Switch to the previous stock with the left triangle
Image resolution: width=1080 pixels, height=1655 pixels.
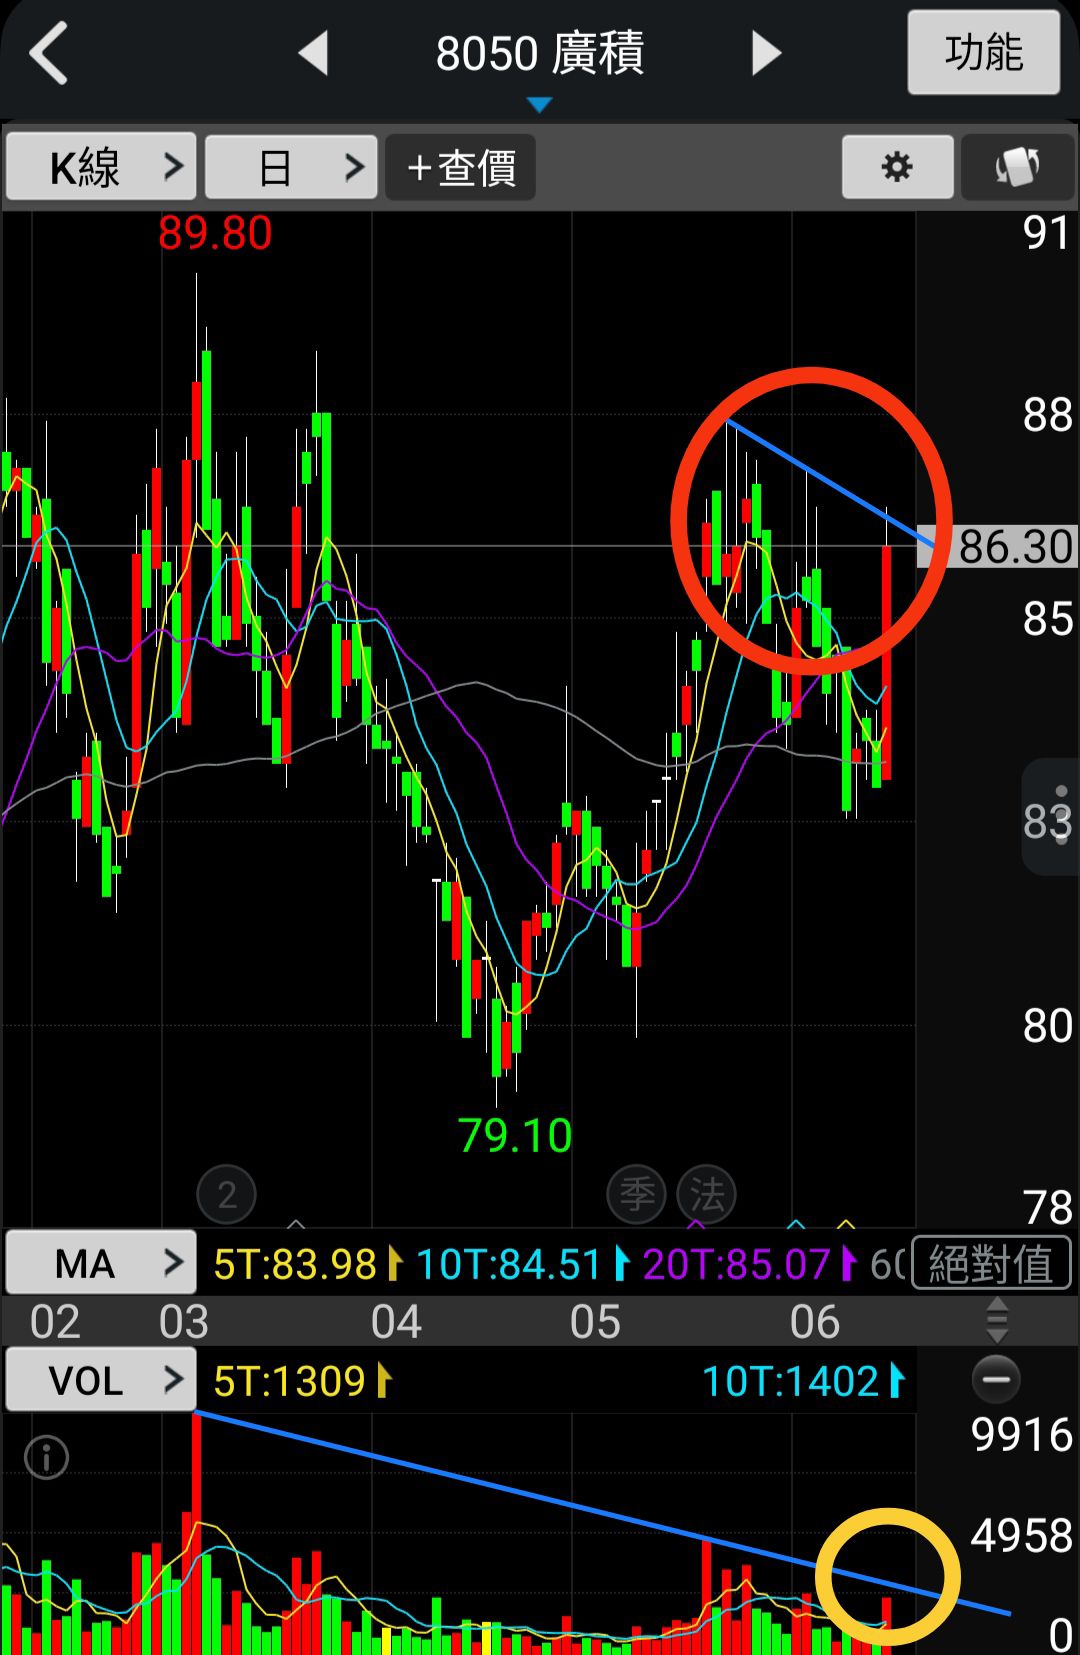(314, 53)
